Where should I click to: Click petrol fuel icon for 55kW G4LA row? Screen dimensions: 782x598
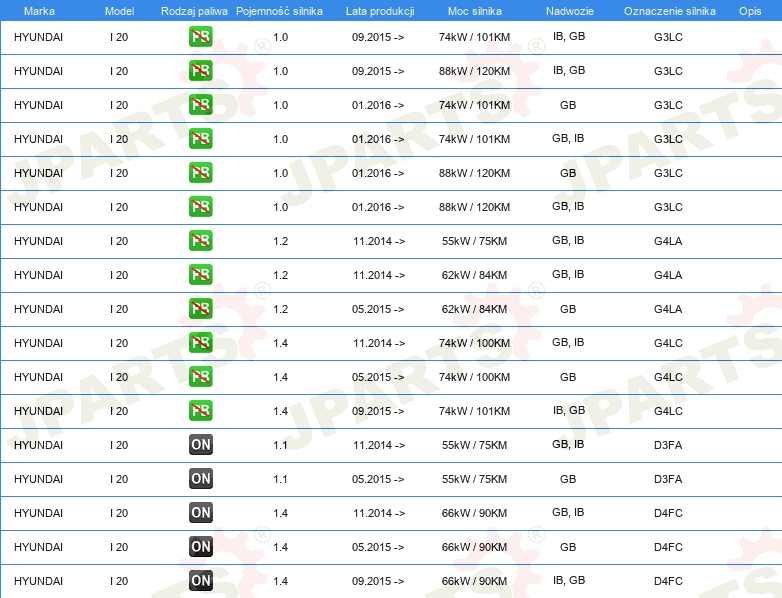(200, 240)
